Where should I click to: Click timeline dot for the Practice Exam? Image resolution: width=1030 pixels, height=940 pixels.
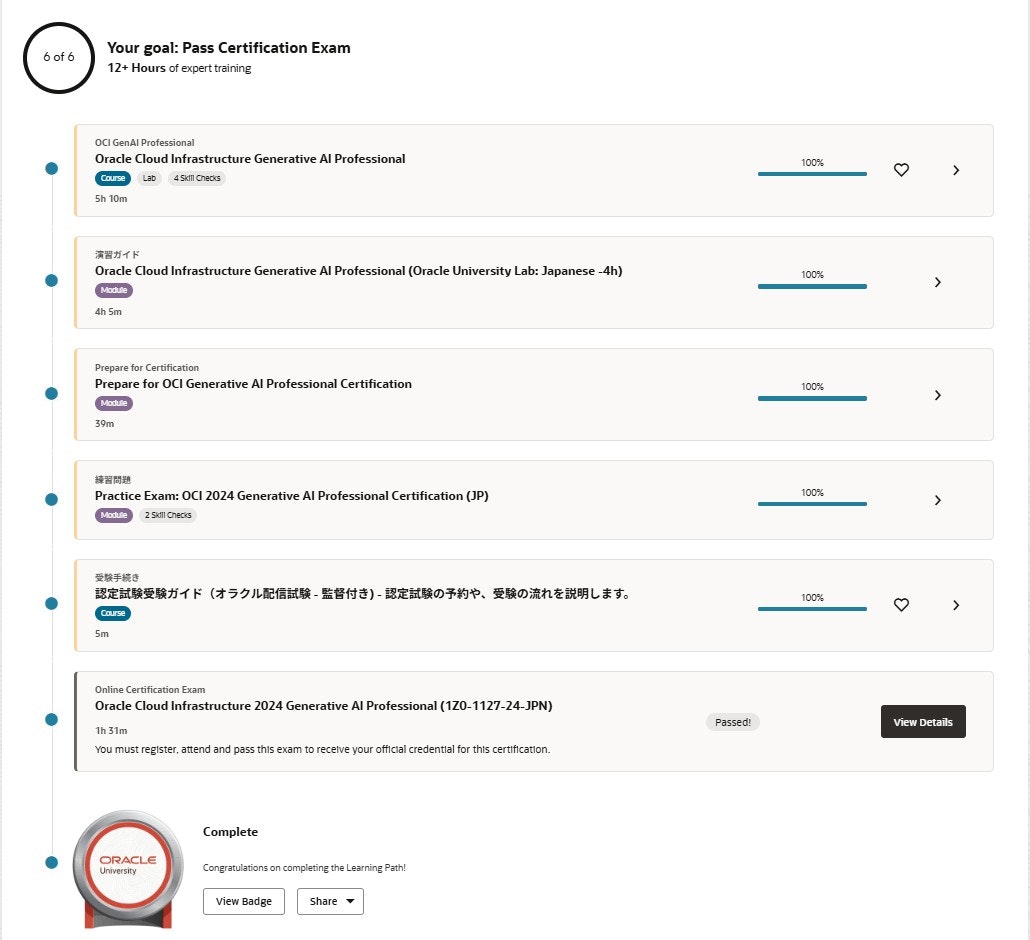click(51, 499)
